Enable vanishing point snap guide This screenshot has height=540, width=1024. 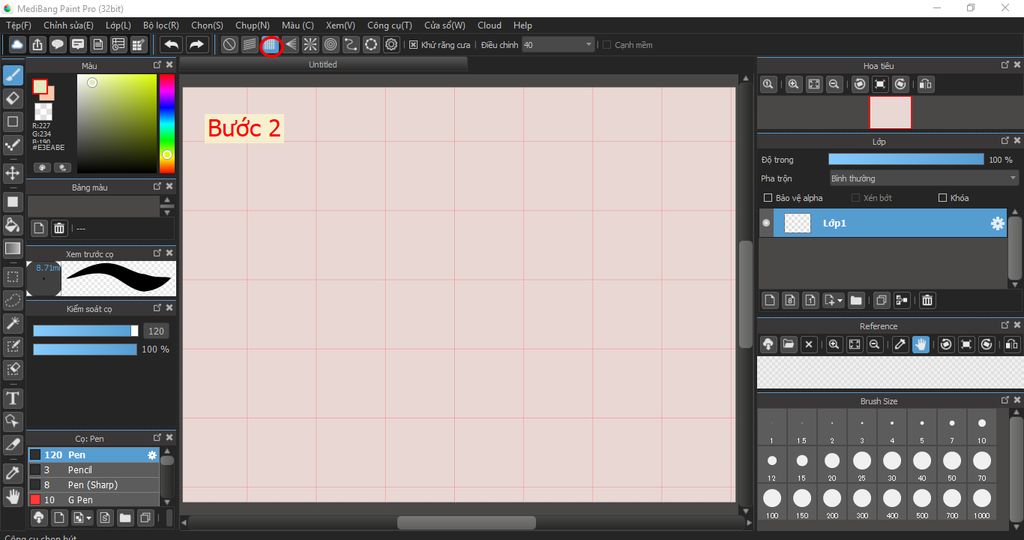click(291, 44)
